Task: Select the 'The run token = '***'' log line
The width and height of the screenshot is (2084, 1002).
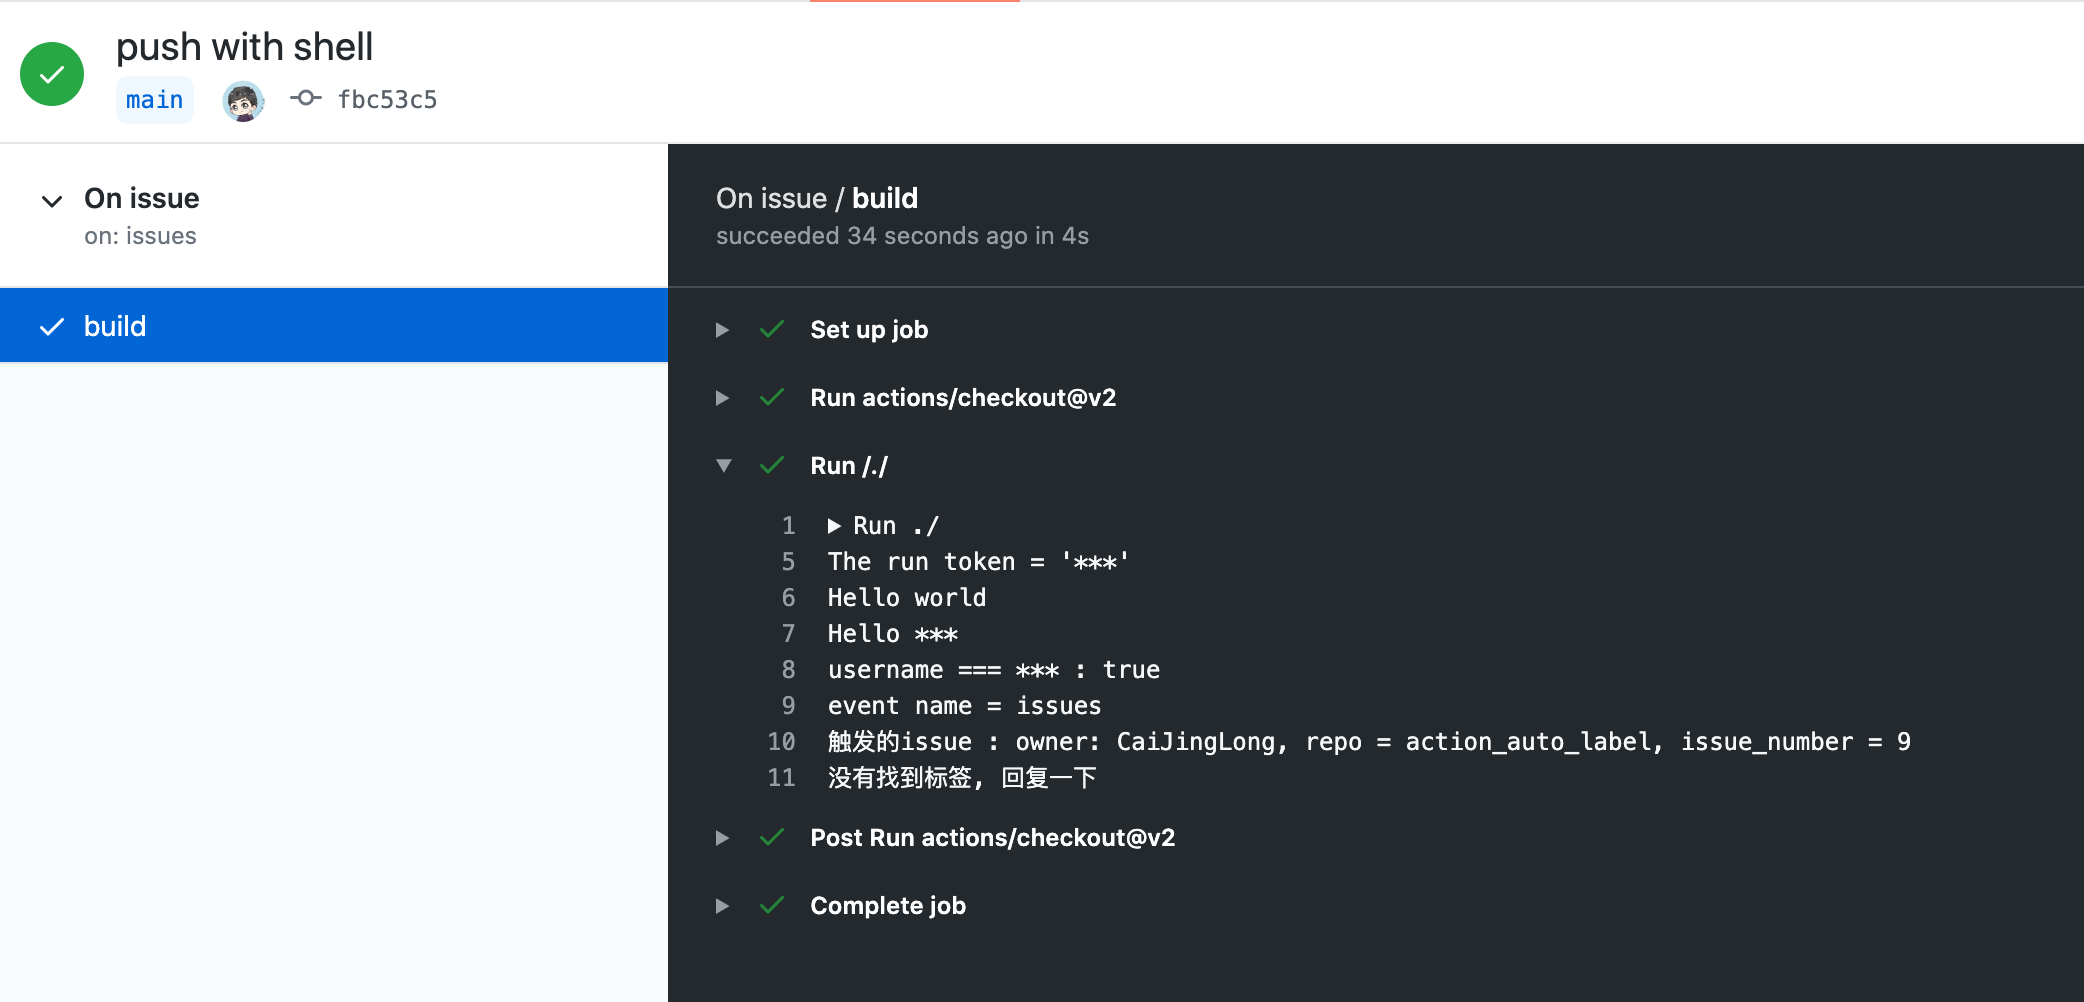Action: [x=979, y=562]
